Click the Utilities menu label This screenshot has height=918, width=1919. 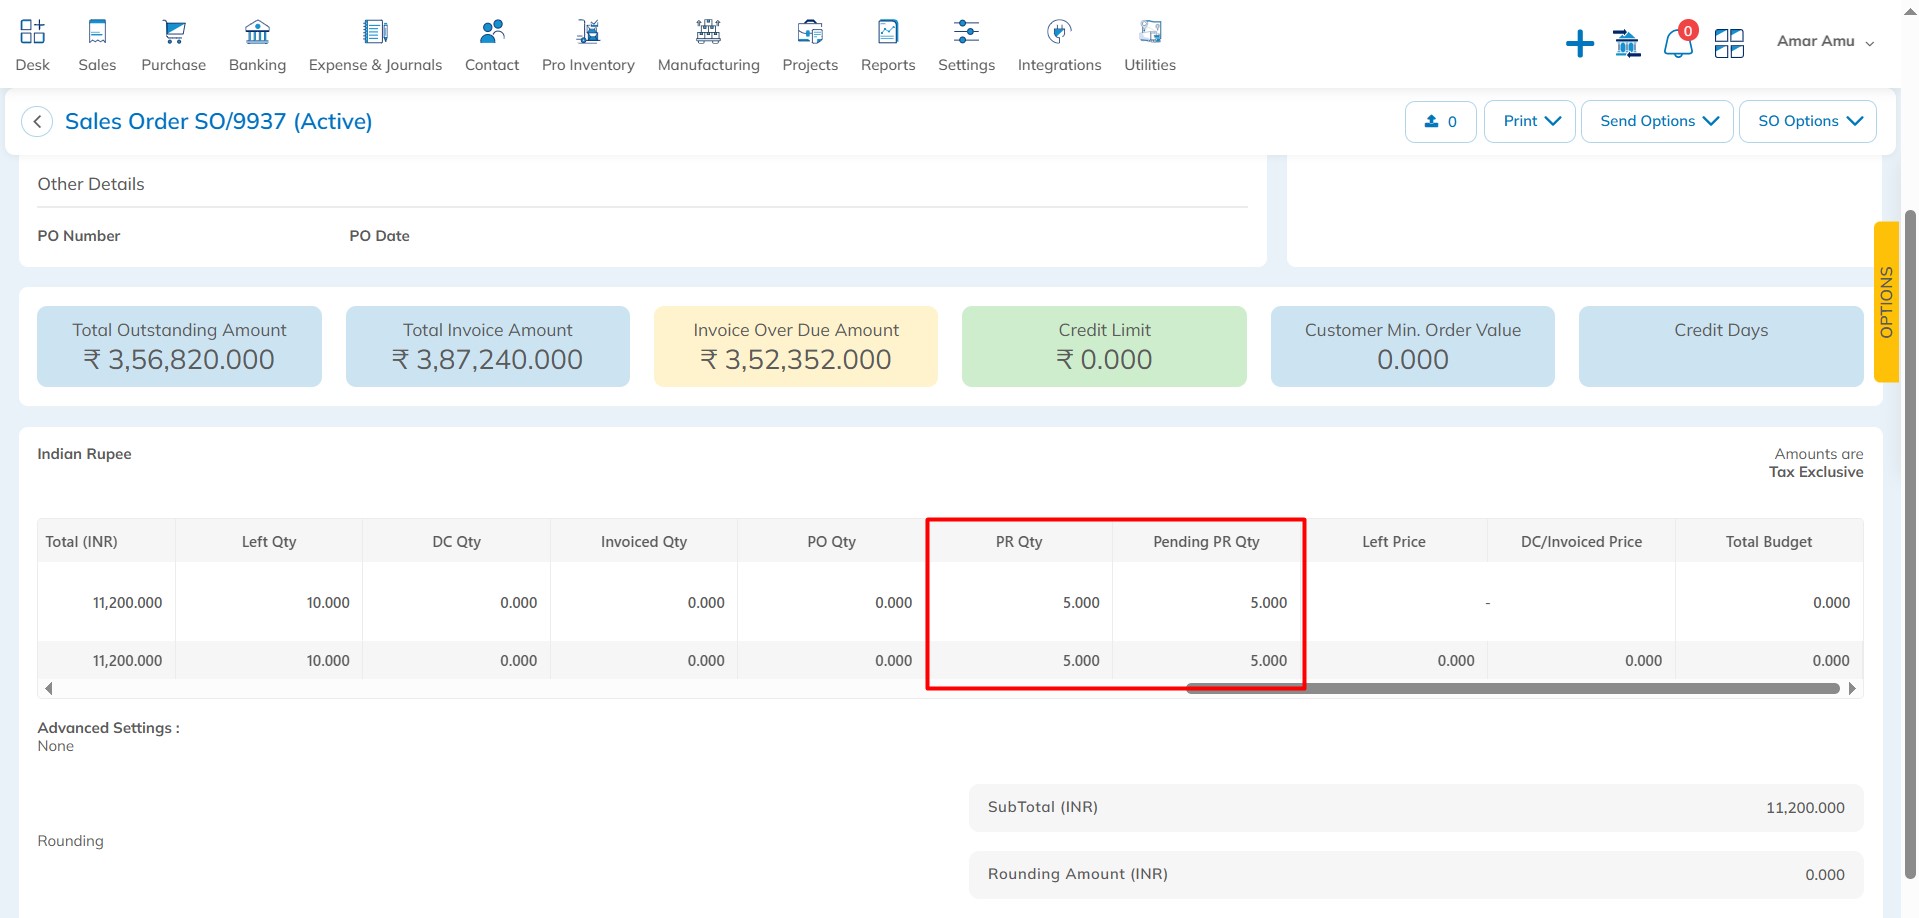tap(1150, 65)
